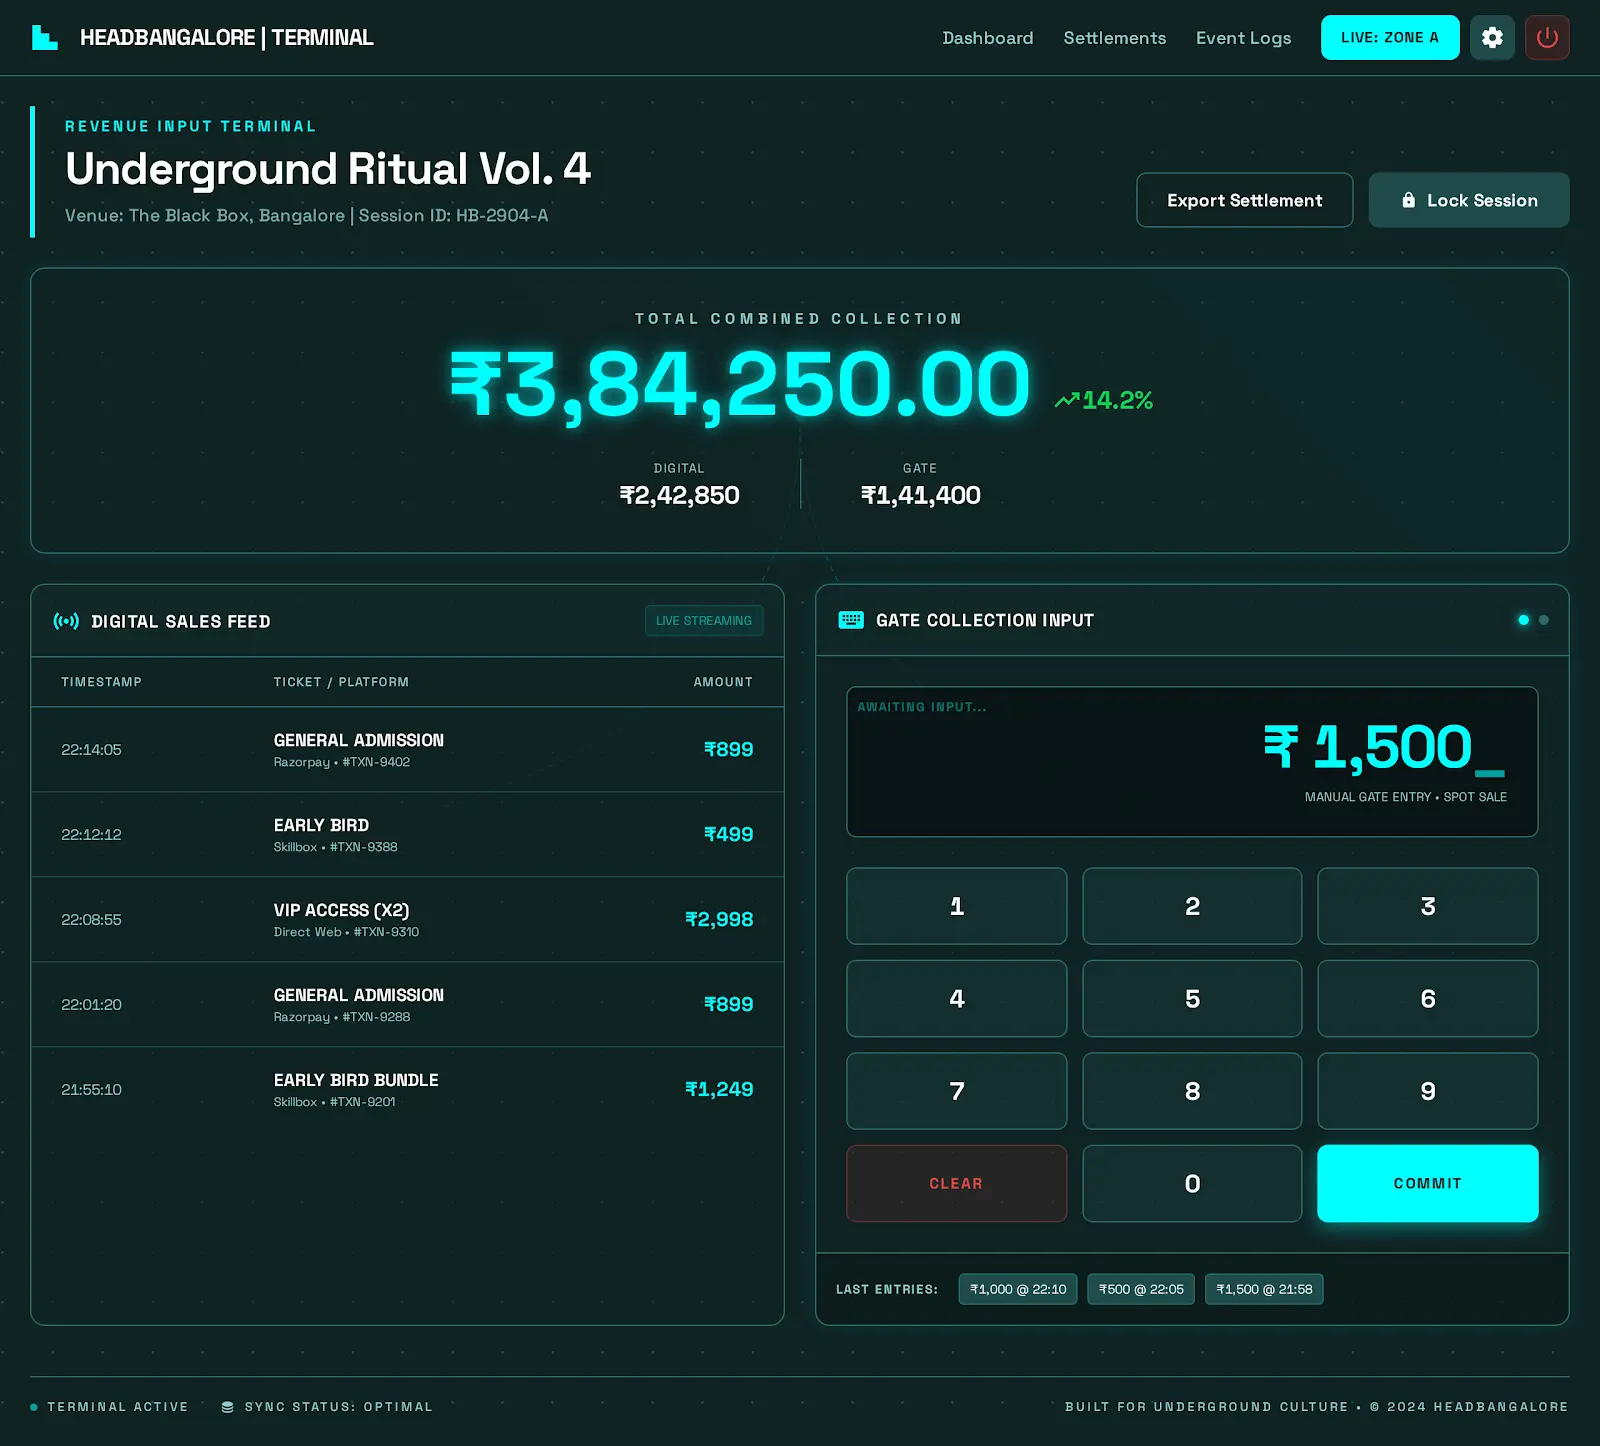Screen dimensions: 1600x1446
Task: Click the settings gear icon
Action: pos(1492,38)
